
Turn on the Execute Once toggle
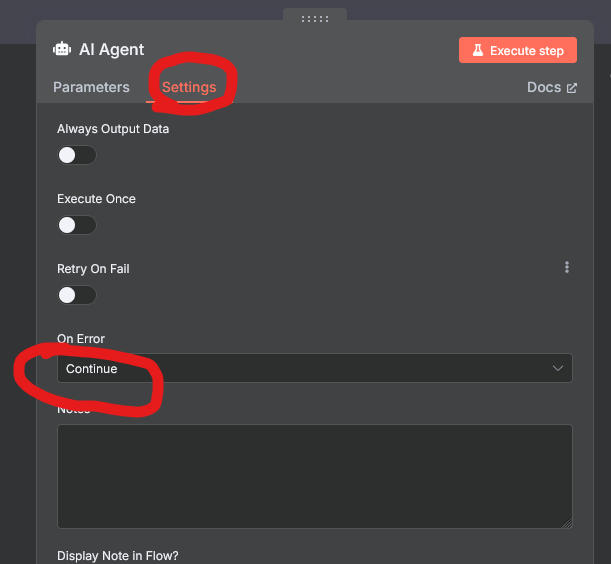pos(77,225)
